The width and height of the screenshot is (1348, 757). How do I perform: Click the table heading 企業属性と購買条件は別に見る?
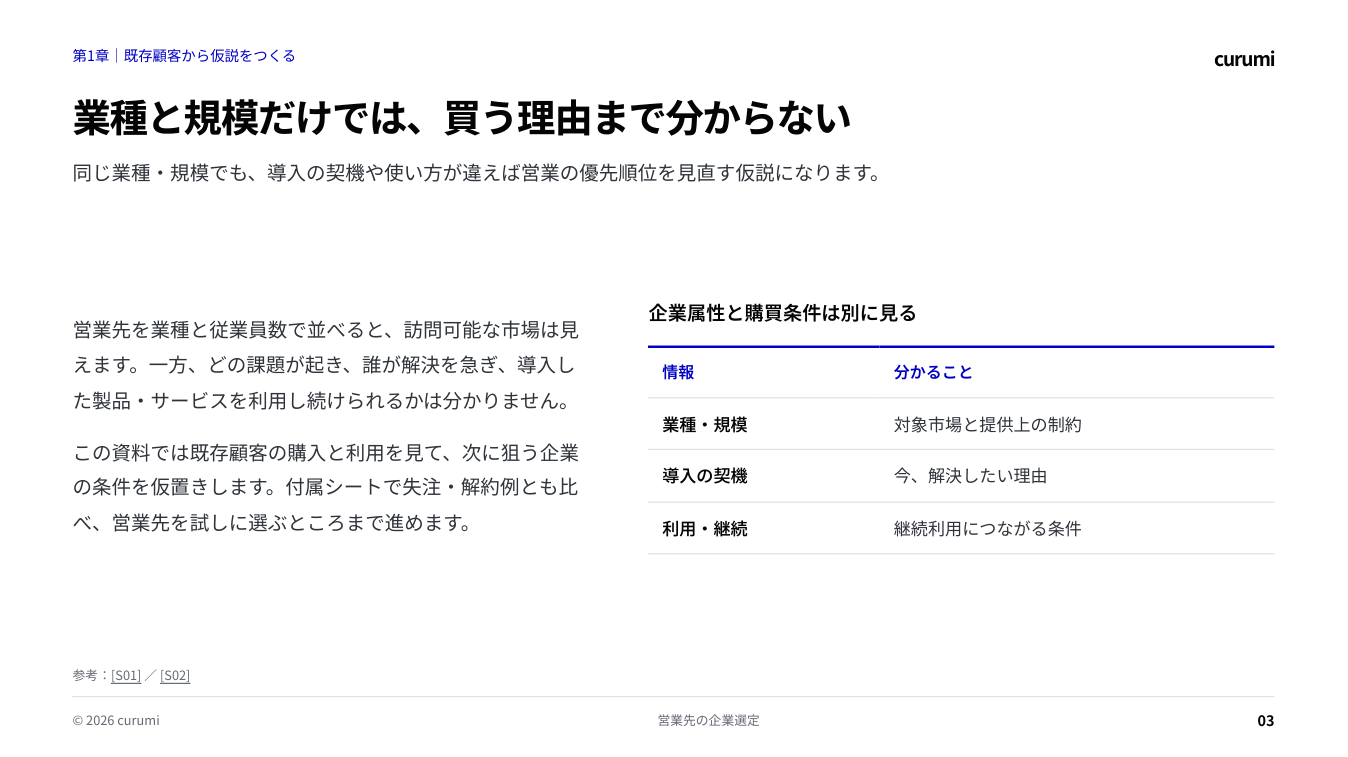coord(782,313)
